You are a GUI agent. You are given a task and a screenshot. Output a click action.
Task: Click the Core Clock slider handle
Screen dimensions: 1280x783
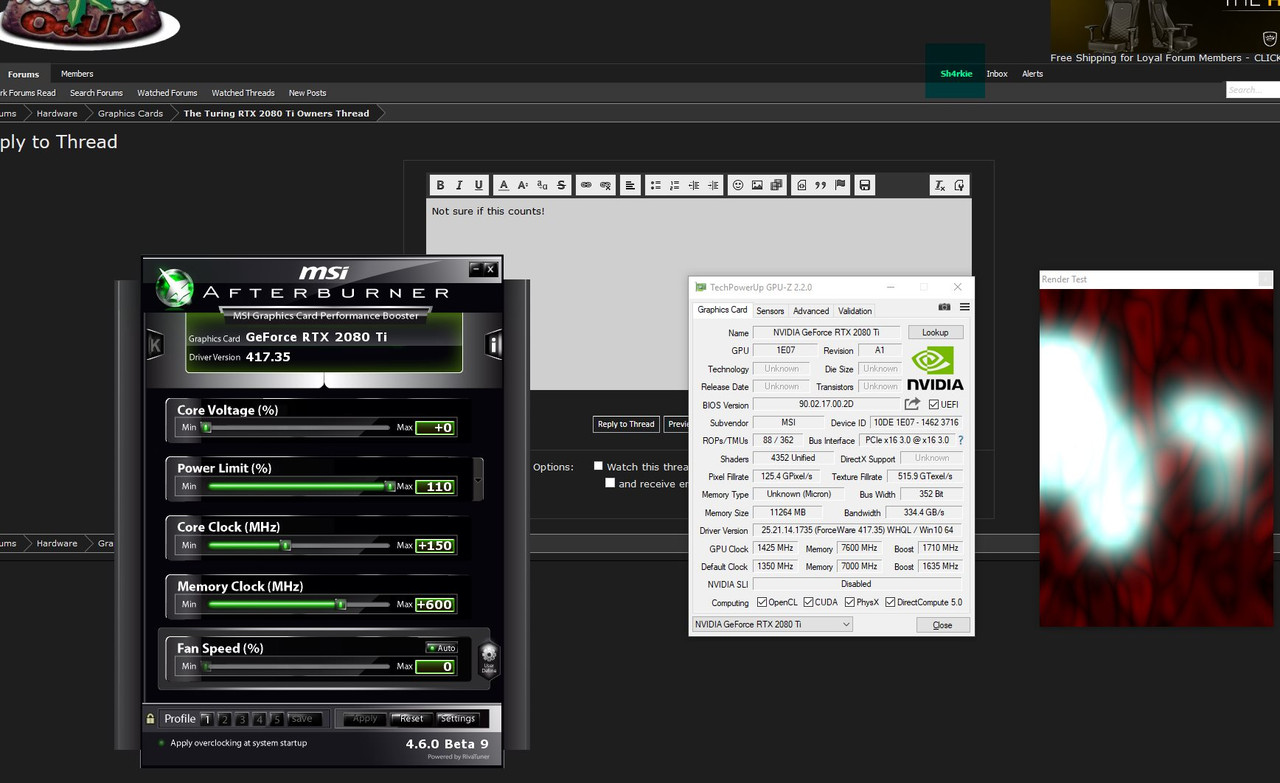click(x=286, y=545)
